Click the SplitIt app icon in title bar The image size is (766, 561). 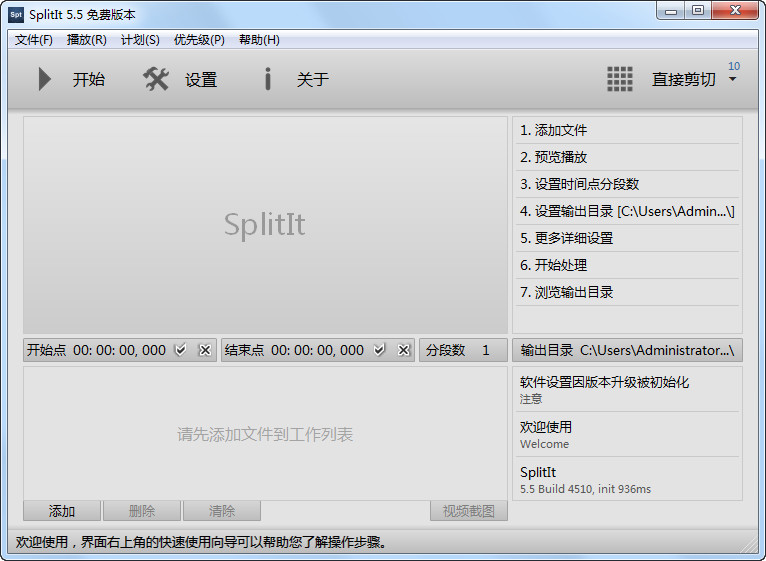point(16,14)
